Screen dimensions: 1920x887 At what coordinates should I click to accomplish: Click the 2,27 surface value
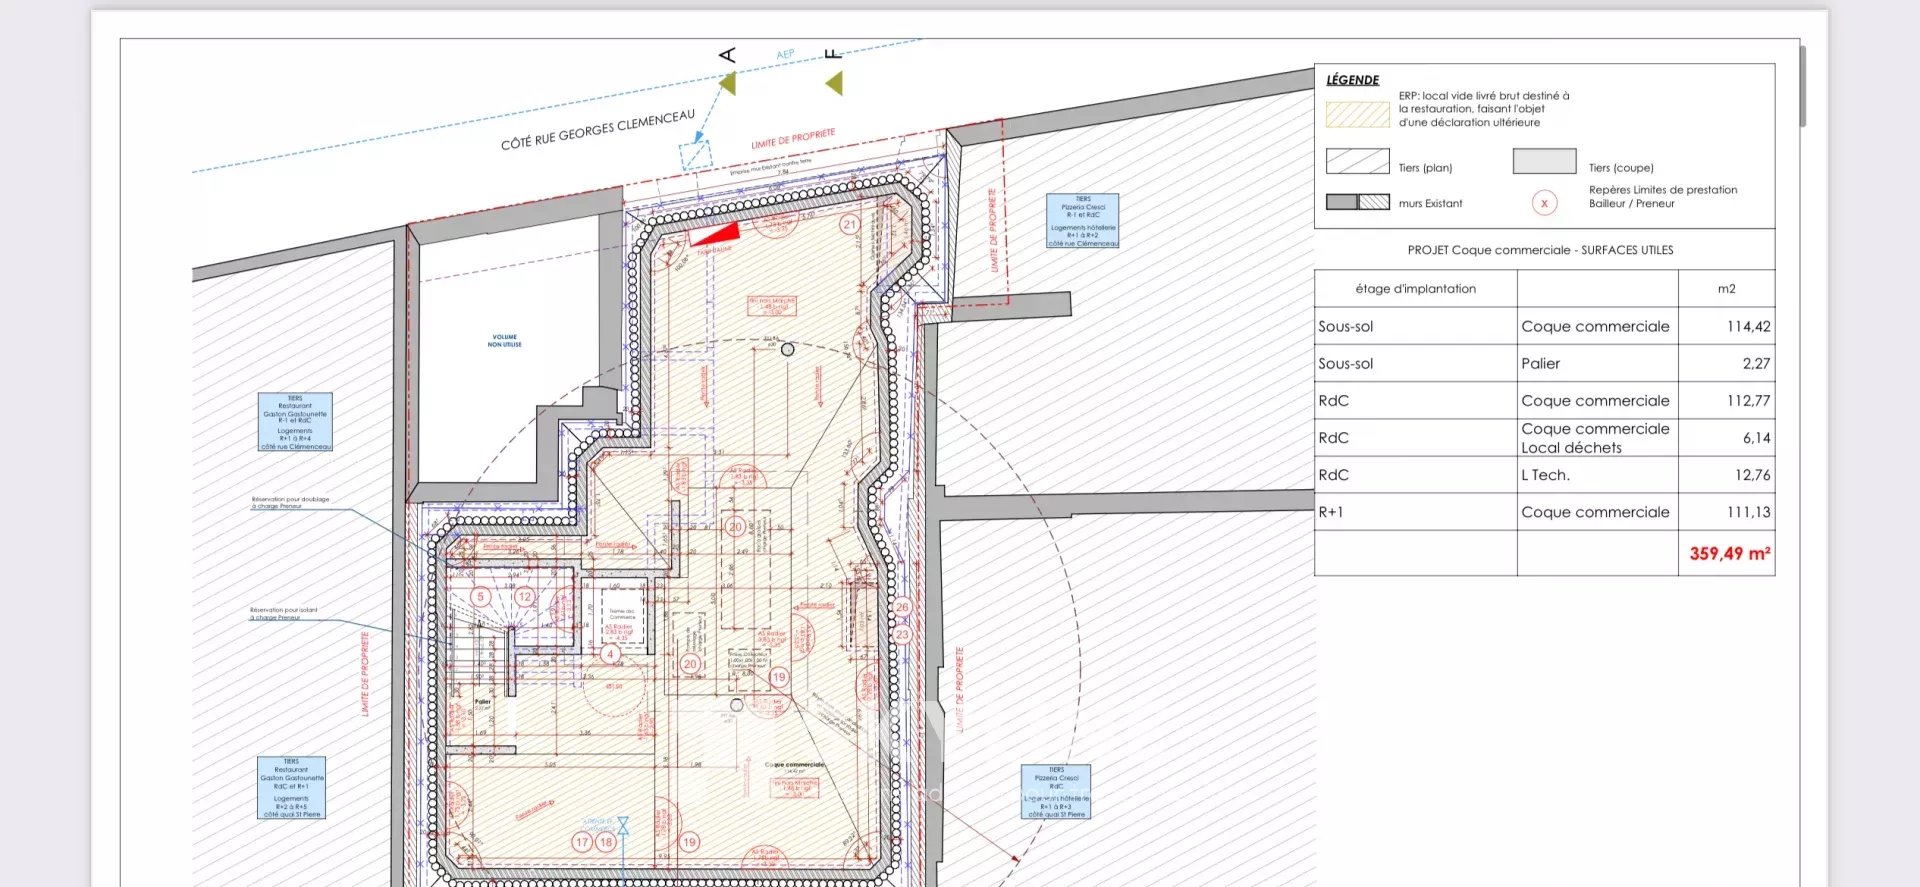1756,364
